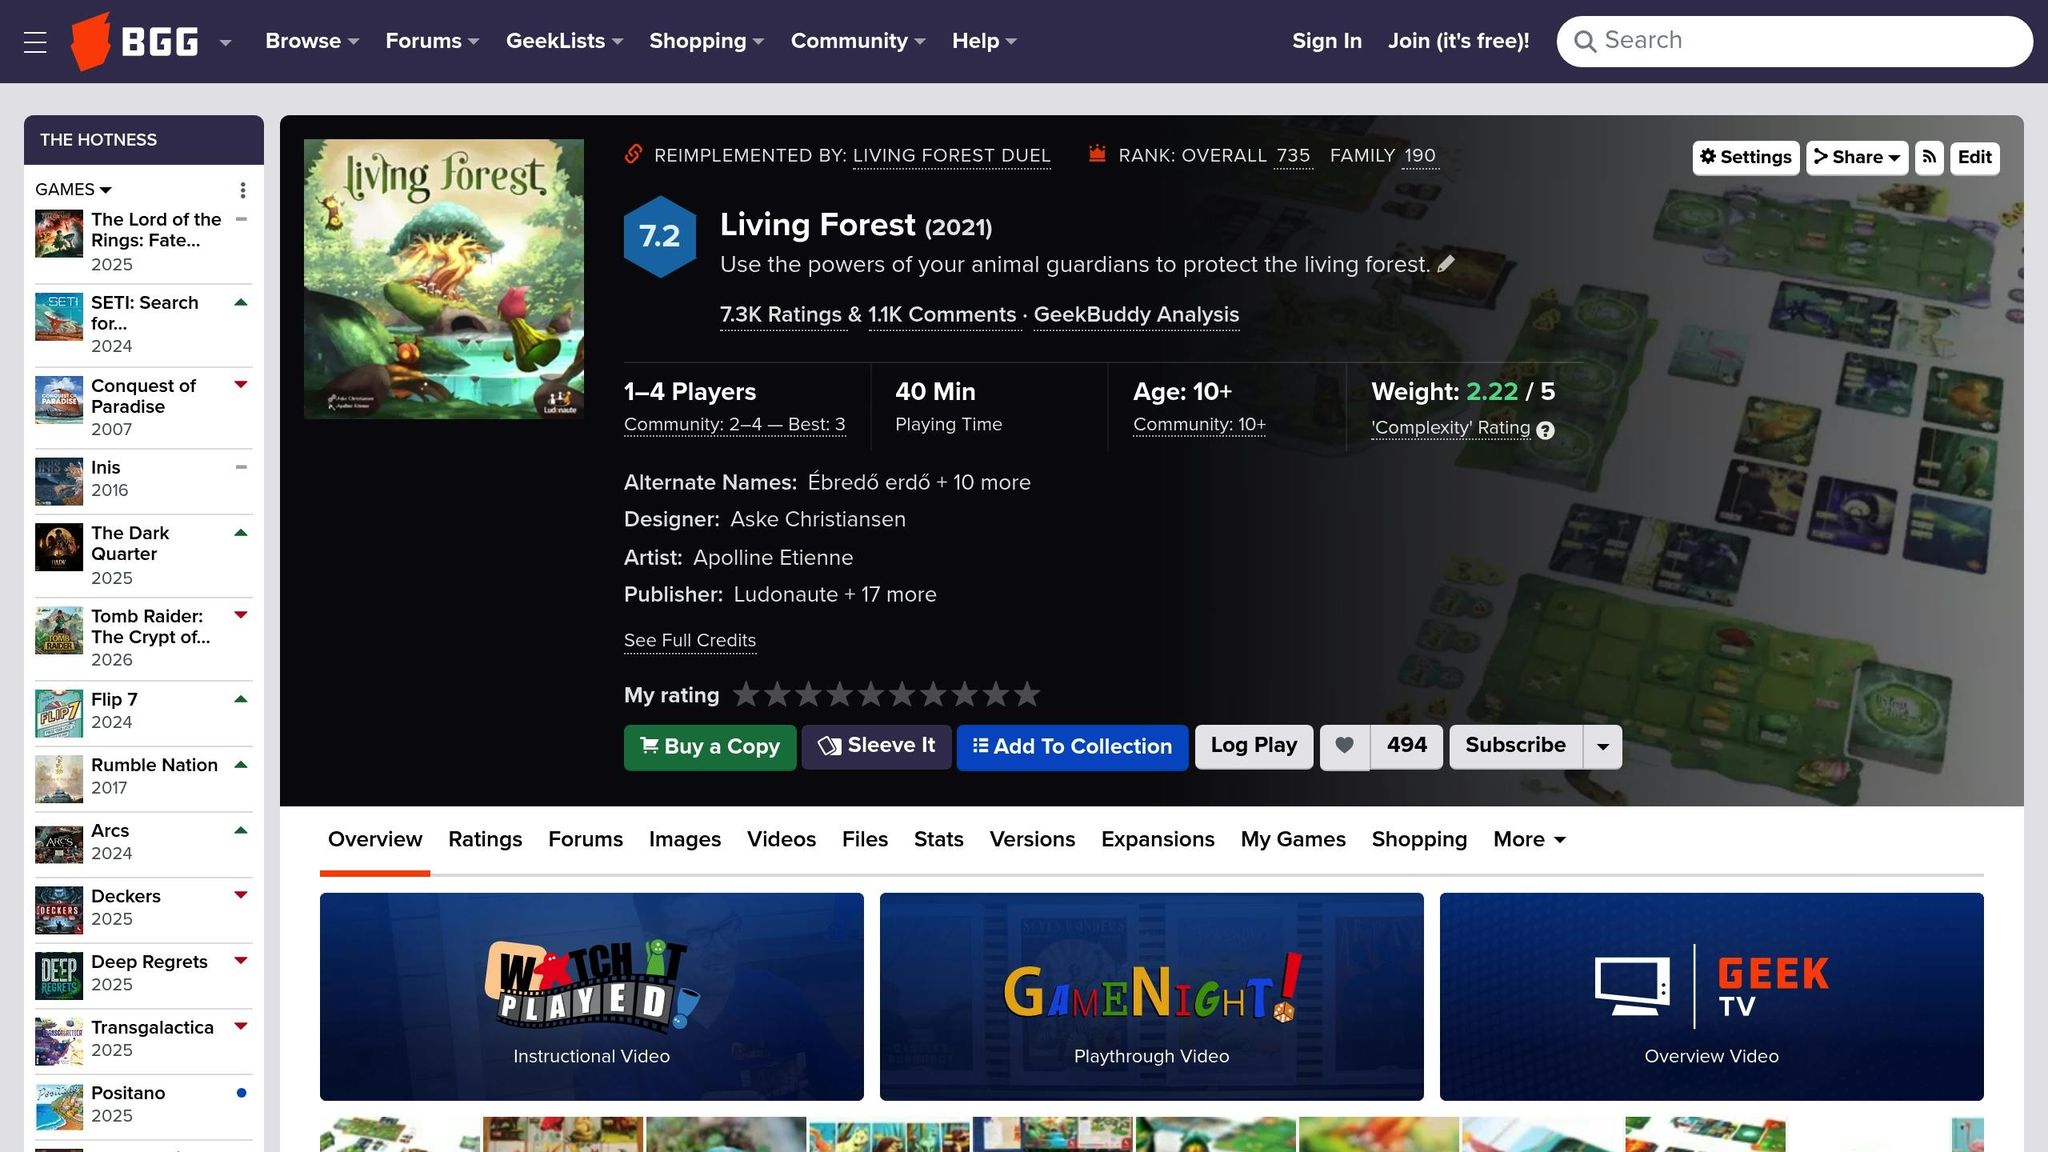Image resolution: width=2048 pixels, height=1152 pixels.
Task: Open GeekBuddy Analysis
Action: (1136, 314)
